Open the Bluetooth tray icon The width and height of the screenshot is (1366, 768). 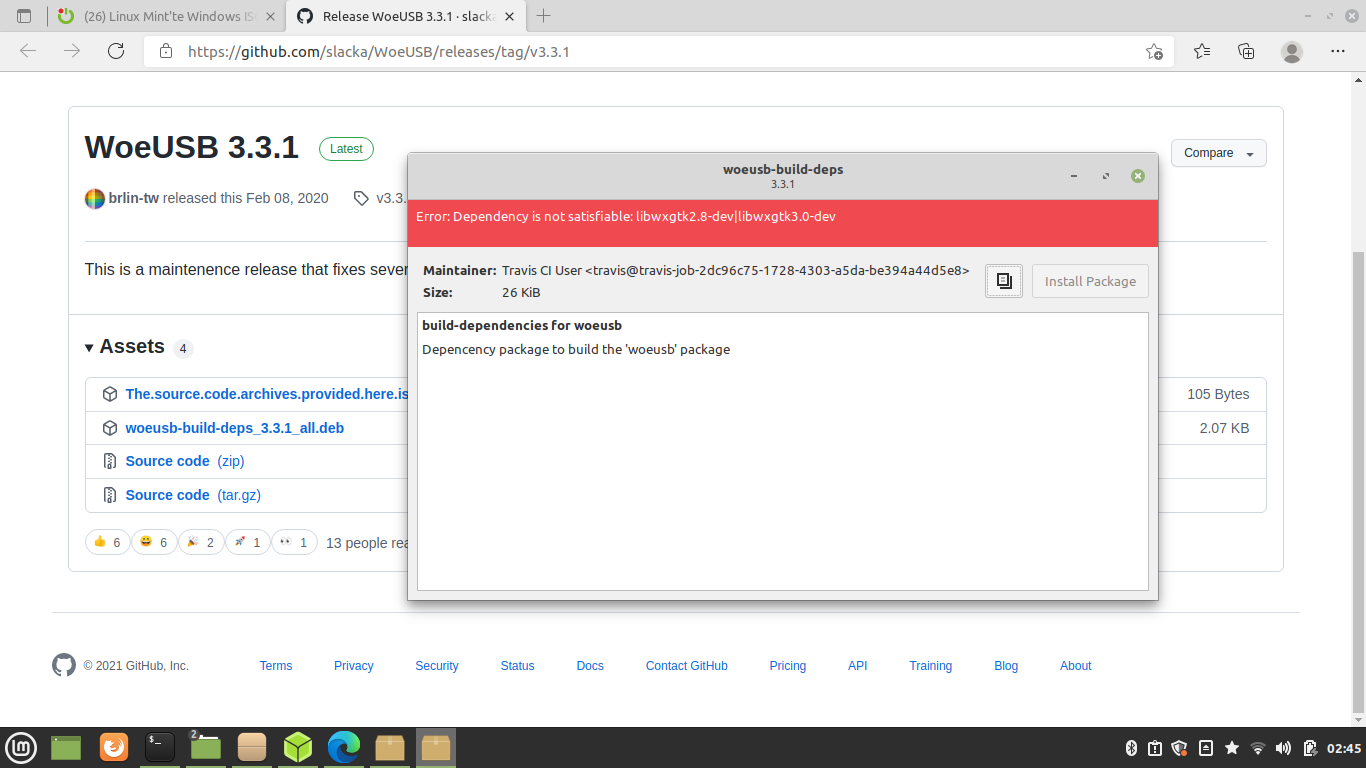coord(1133,748)
